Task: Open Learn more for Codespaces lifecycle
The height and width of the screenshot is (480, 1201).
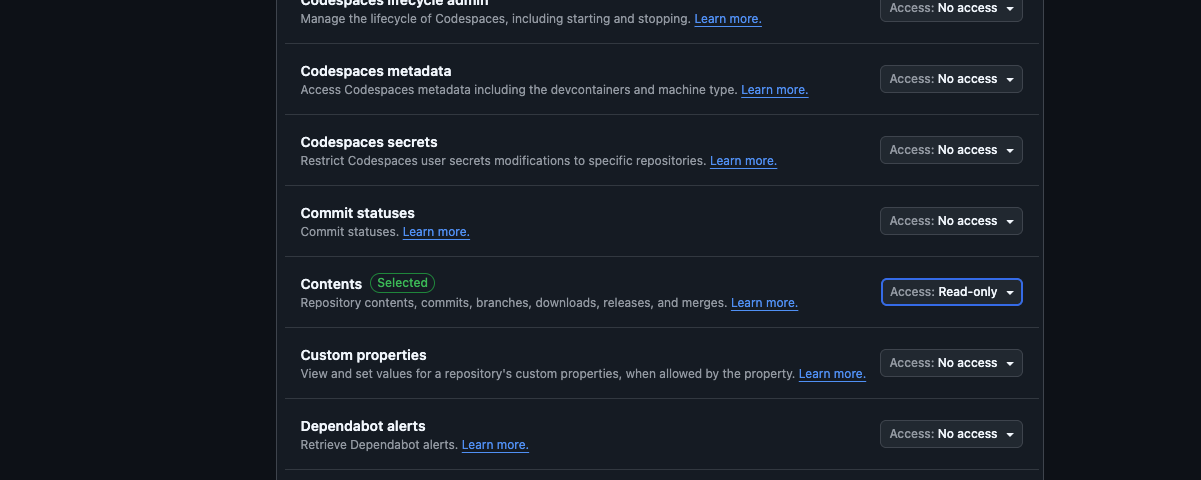Action: tap(728, 19)
